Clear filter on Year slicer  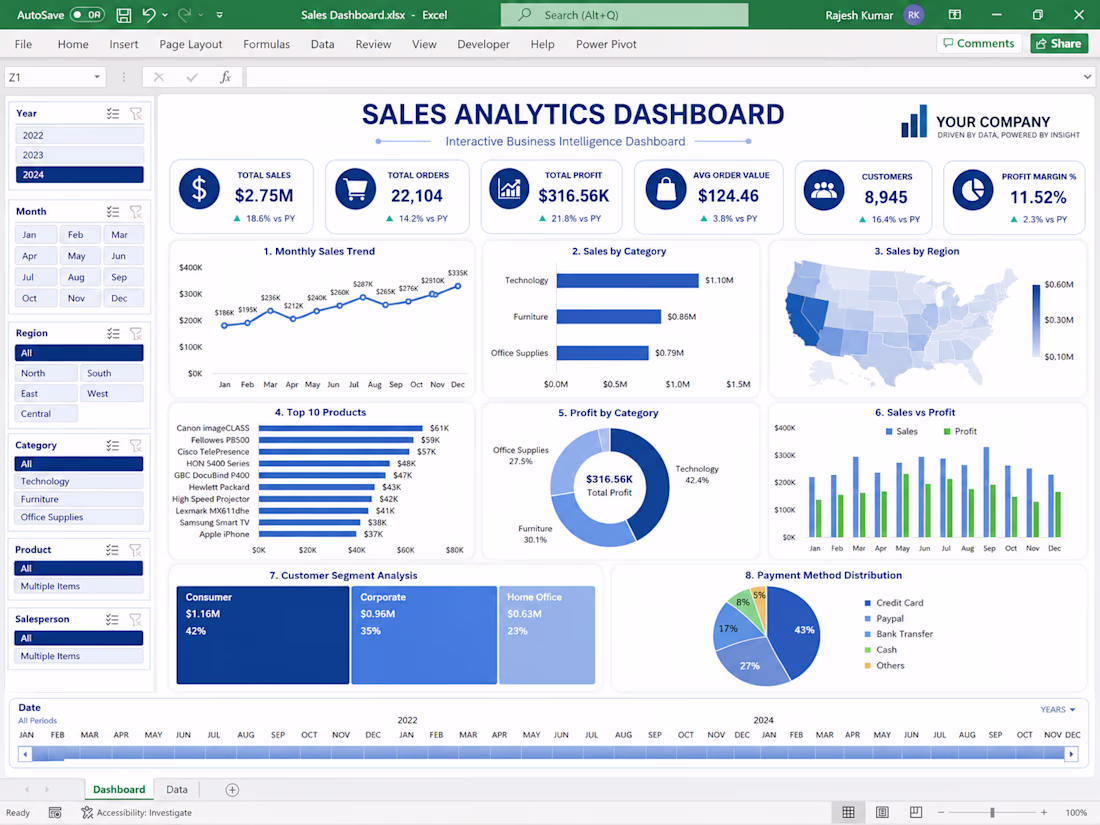[x=136, y=113]
